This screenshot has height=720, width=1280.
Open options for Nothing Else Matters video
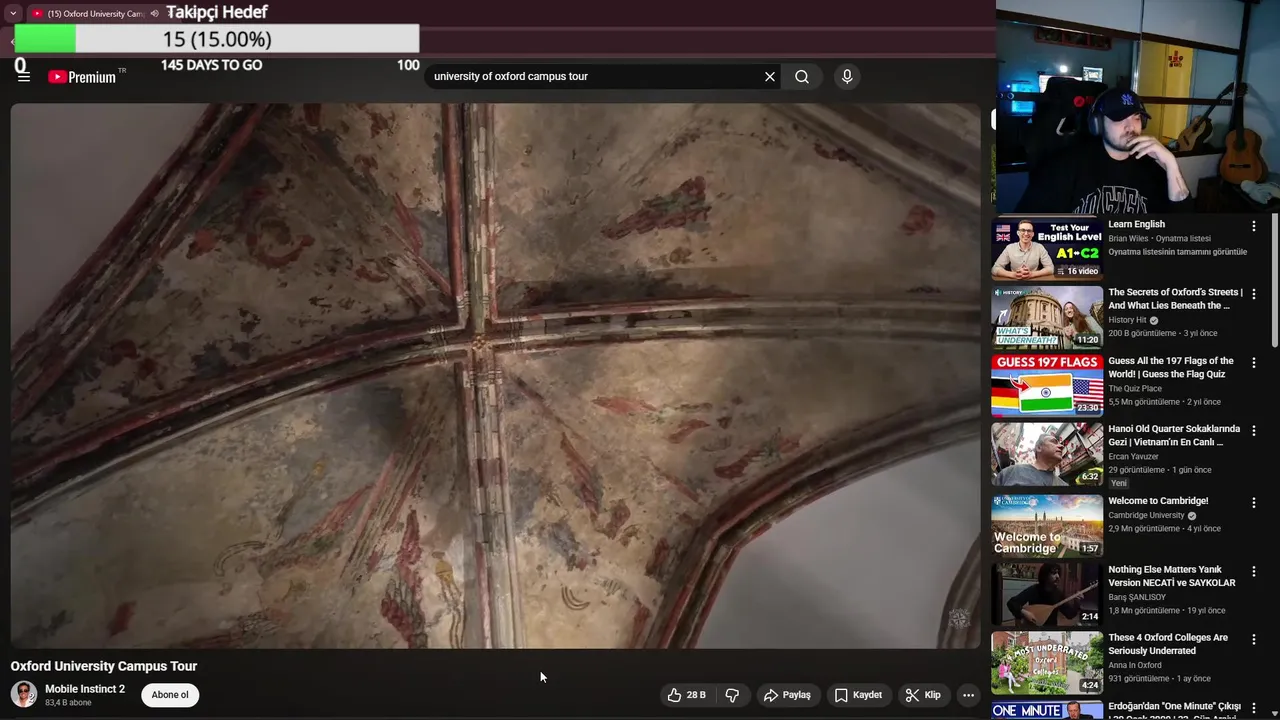tap(1254, 571)
